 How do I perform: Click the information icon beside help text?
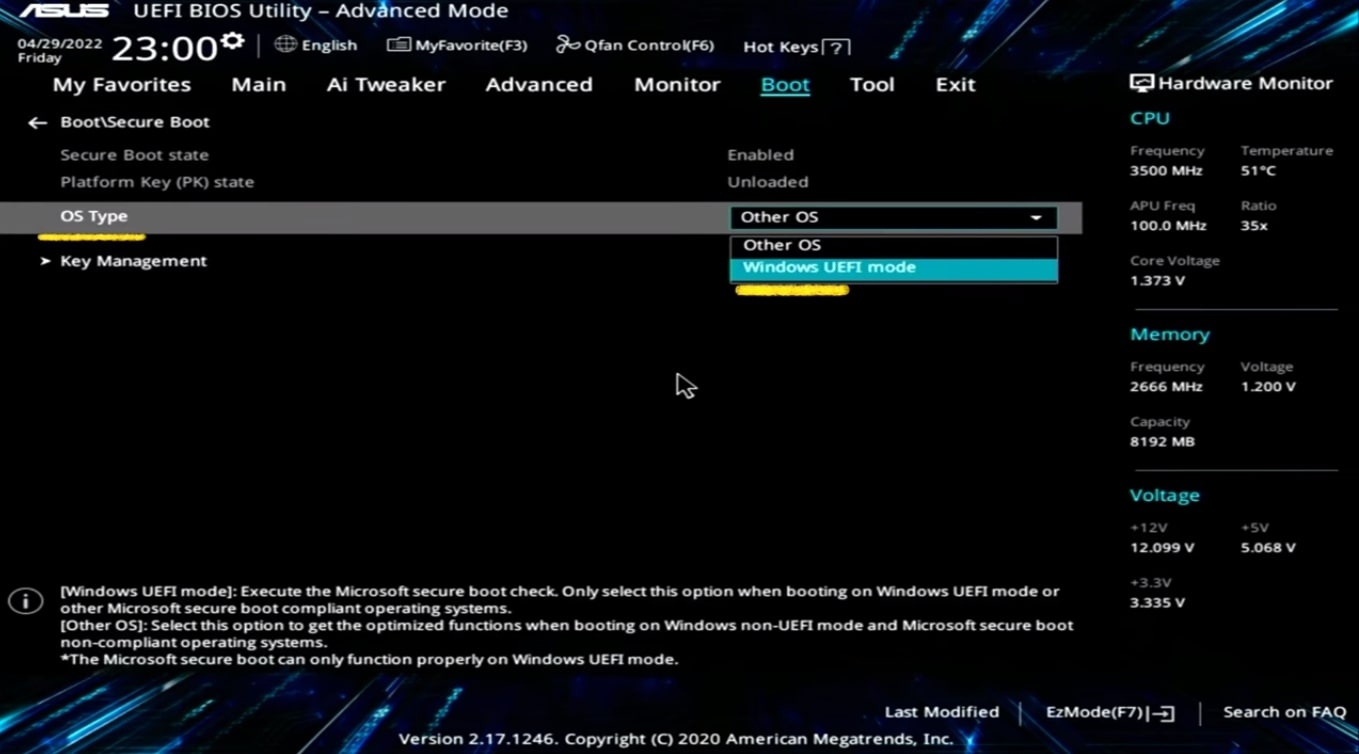[x=25, y=601]
